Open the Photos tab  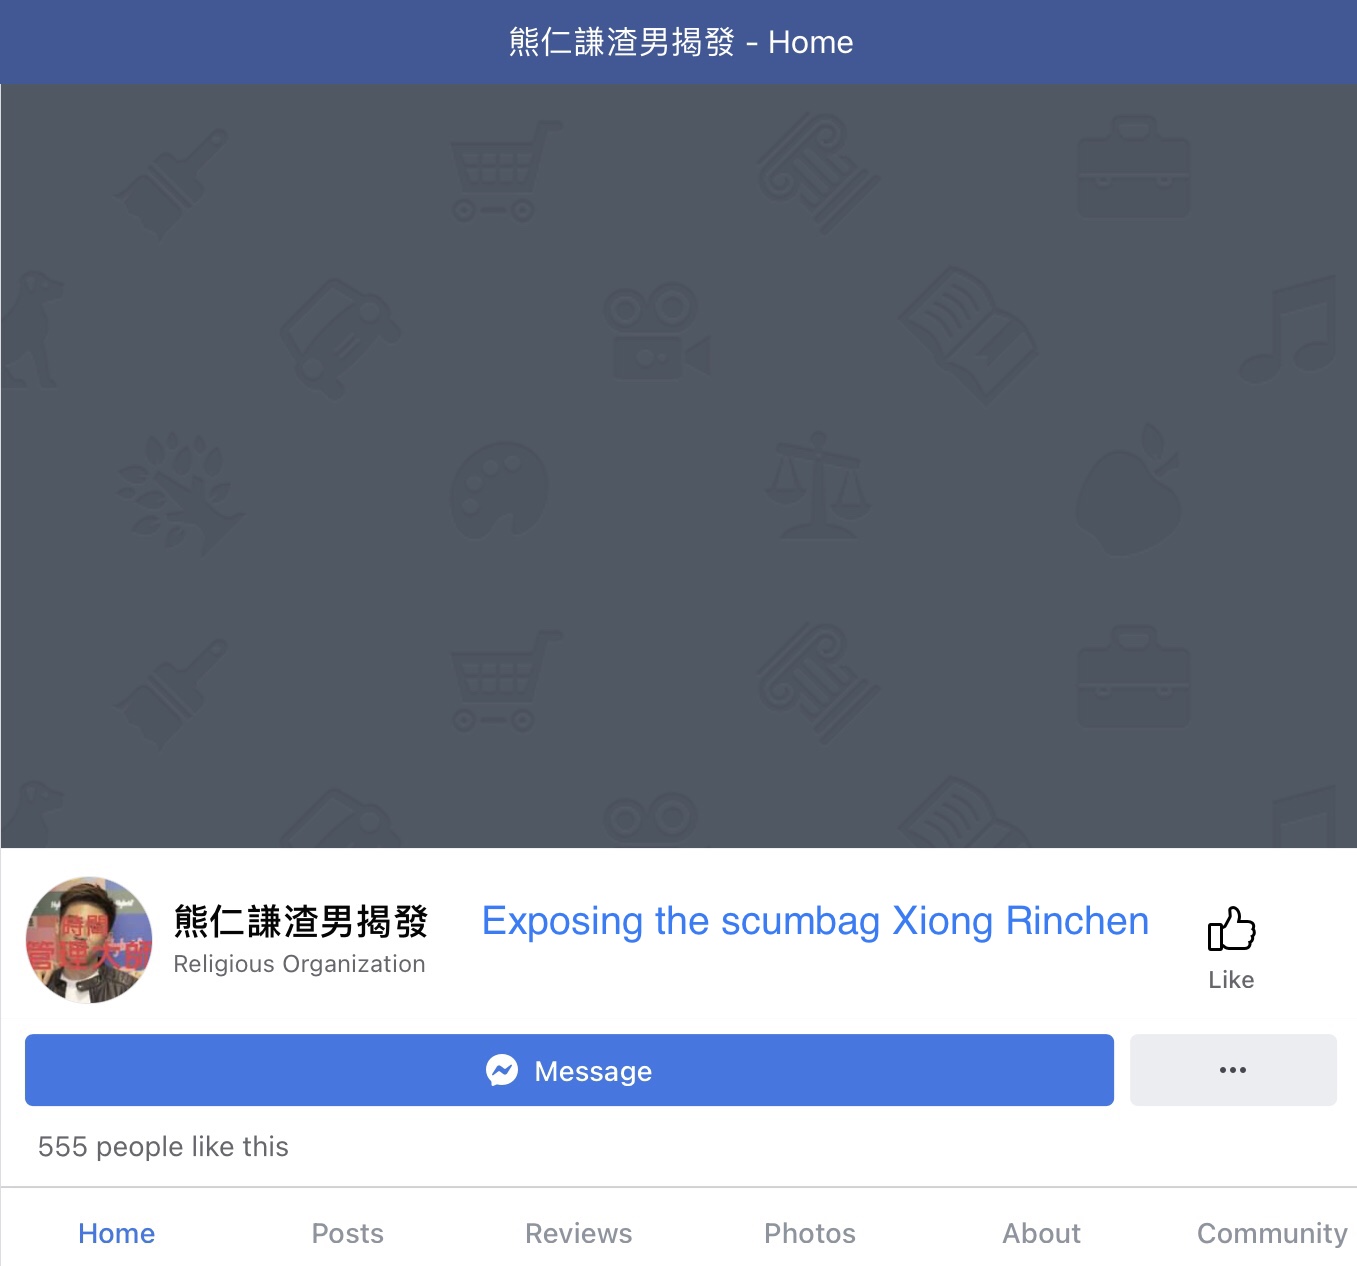[x=810, y=1233]
